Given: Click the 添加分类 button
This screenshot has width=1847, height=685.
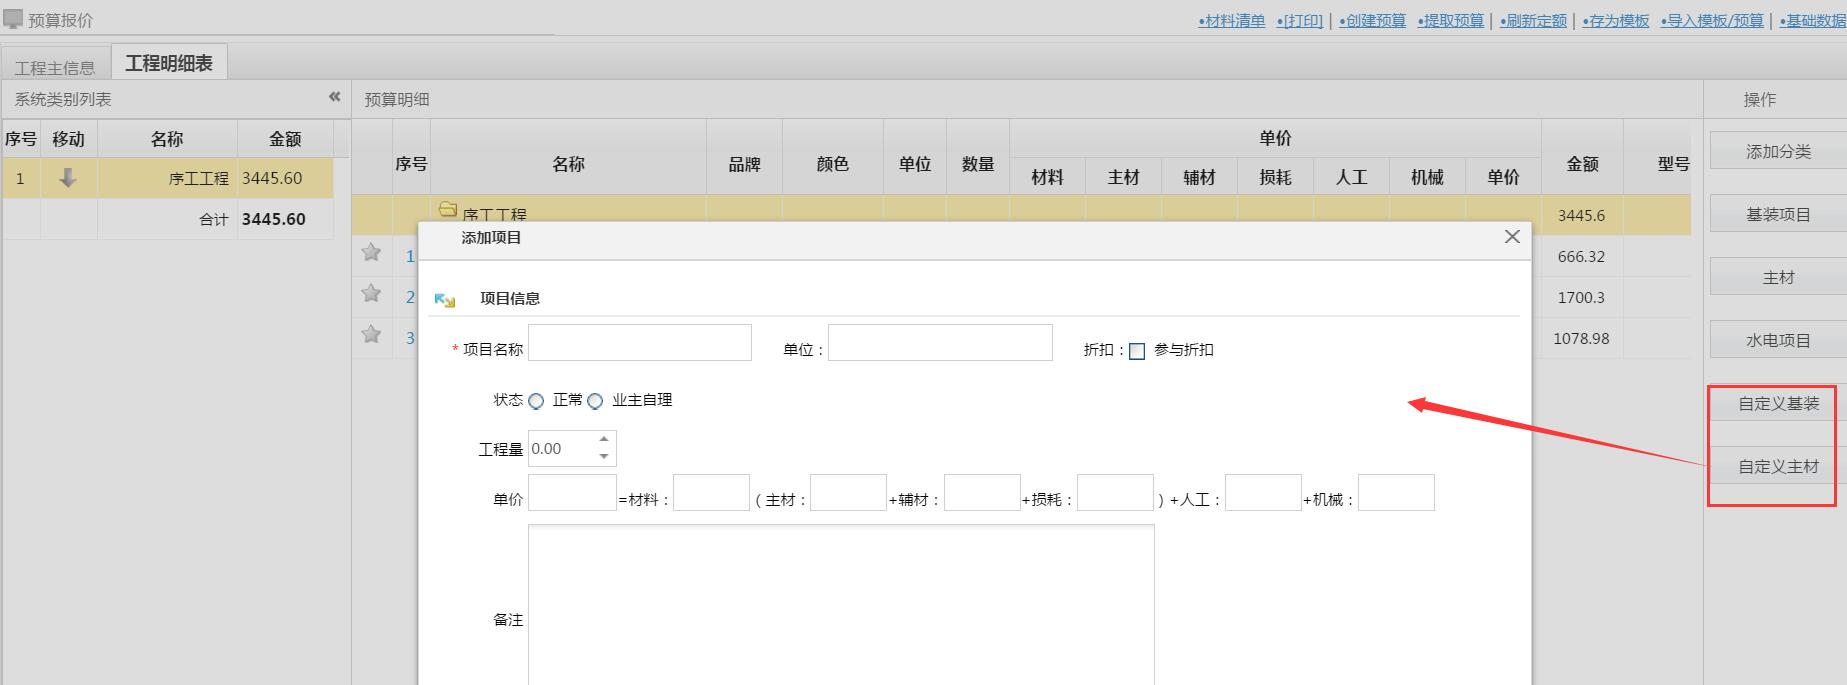Looking at the screenshot, I should pyautogui.click(x=1778, y=152).
